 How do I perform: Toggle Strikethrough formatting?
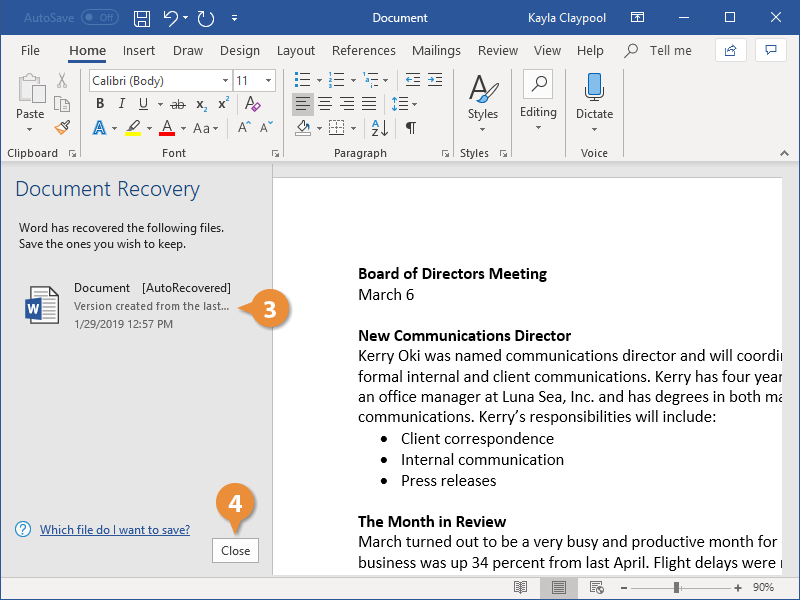178,105
